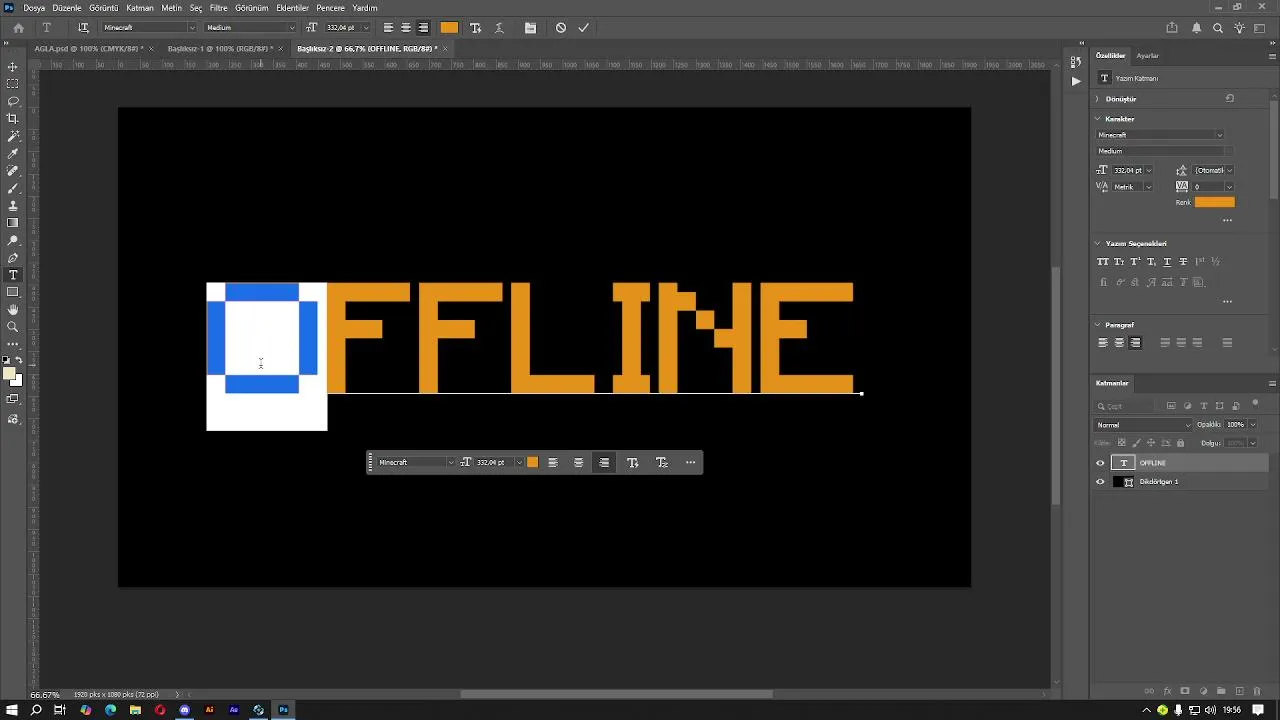Toggle Strikethrough text style

click(x=1183, y=262)
